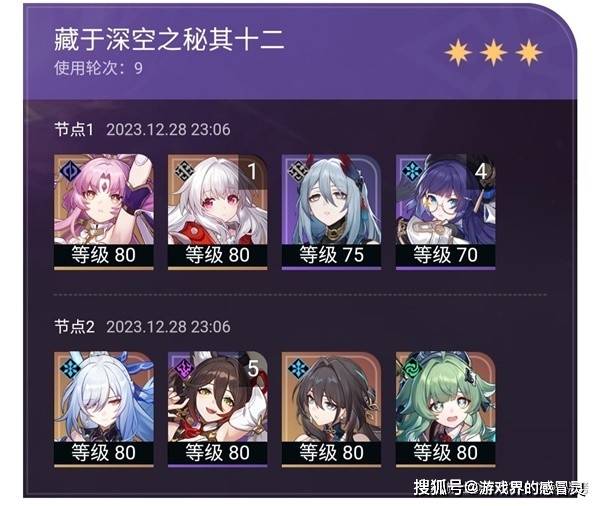Click the Quantum element icon on pink-haired character
600x506 pixels.
click(x=70, y=171)
